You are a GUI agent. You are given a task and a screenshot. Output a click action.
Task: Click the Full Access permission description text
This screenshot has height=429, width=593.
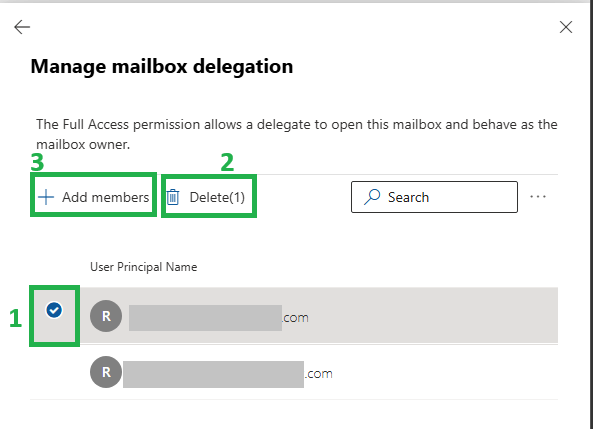click(x=297, y=134)
